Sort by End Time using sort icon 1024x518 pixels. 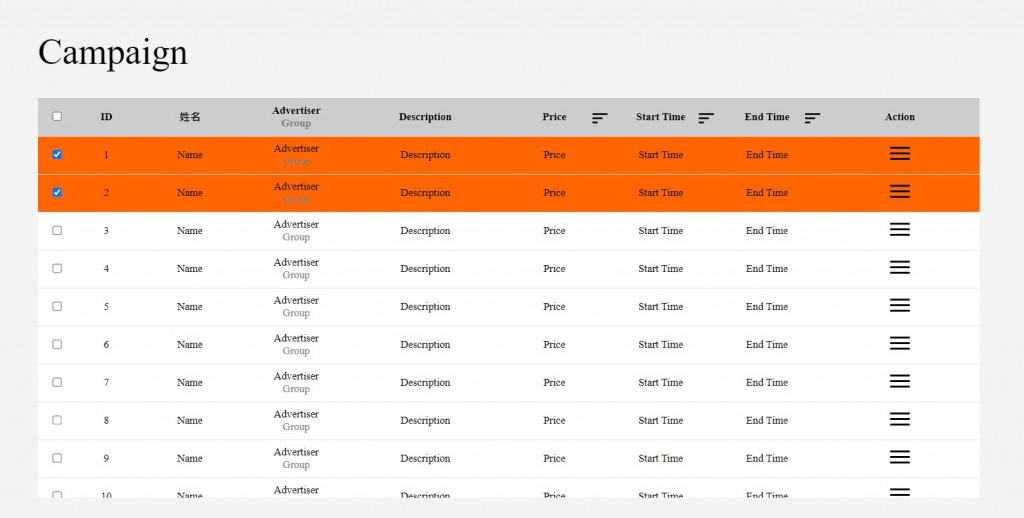tap(812, 118)
